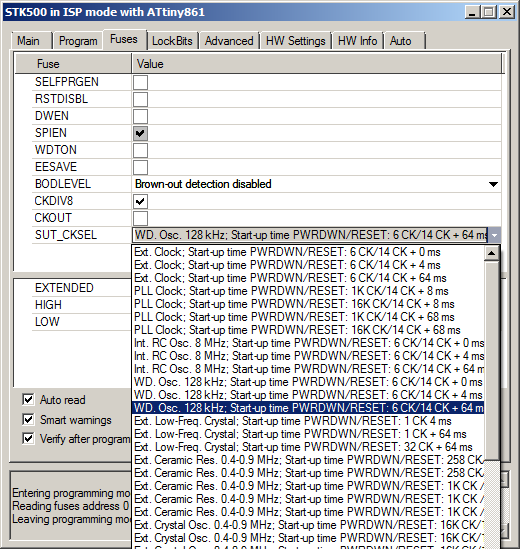This screenshot has height=549, width=520.
Task: Switch to the Main tab
Action: [x=32, y=41]
